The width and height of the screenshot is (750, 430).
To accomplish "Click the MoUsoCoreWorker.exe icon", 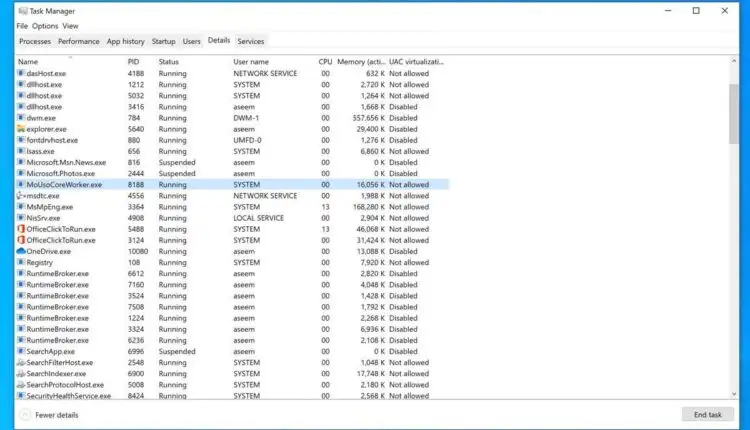I will (x=21, y=184).
